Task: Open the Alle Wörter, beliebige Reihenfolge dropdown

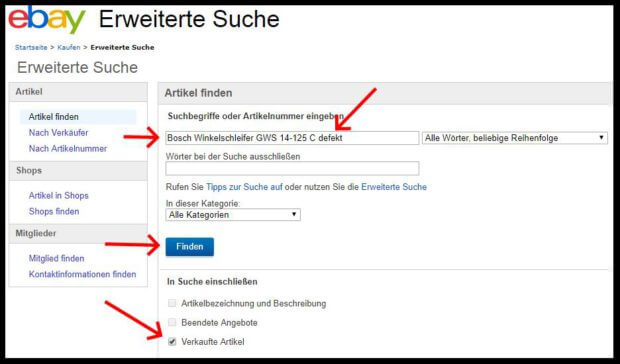Action: [x=515, y=138]
